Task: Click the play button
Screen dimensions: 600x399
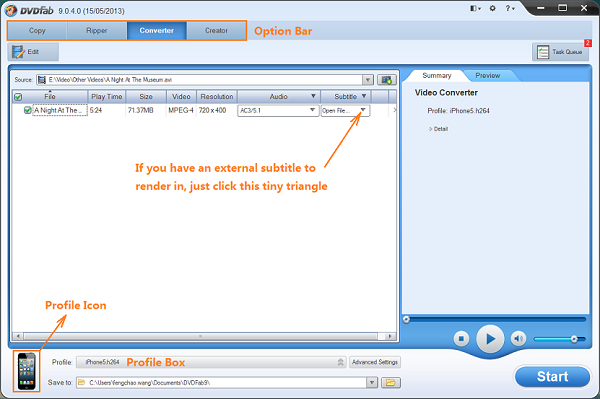Action: pyautogui.click(x=490, y=339)
